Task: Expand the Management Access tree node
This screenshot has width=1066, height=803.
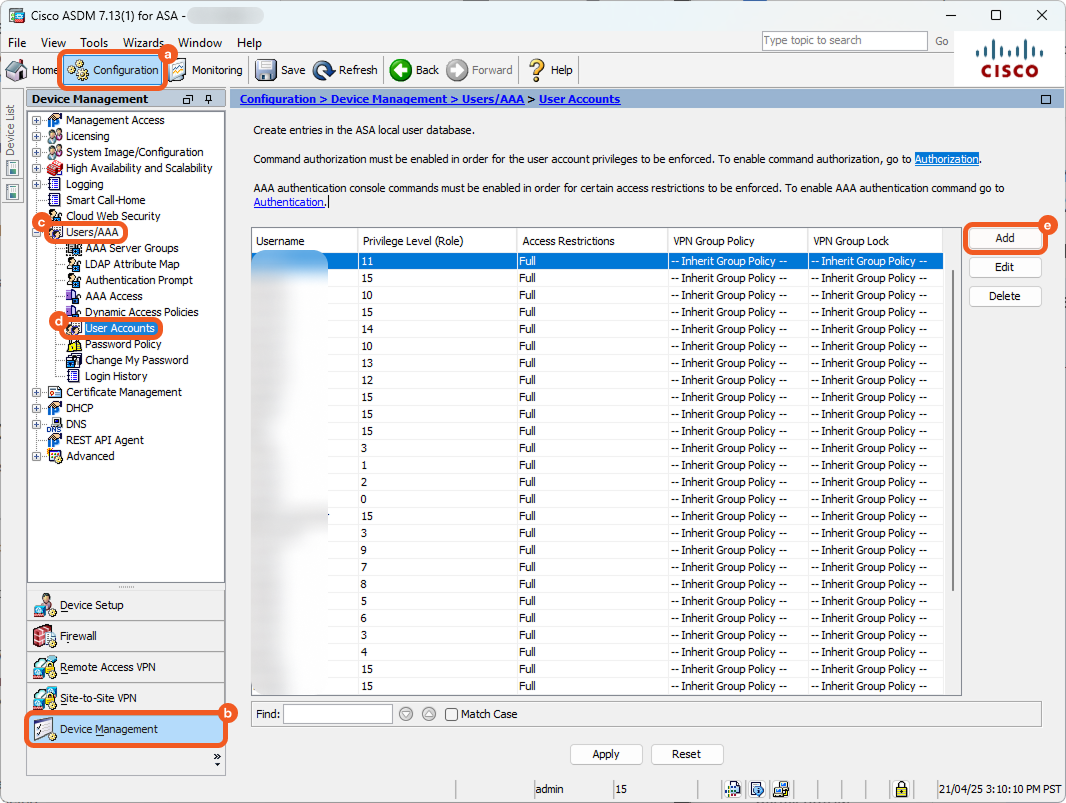Action: 37,120
